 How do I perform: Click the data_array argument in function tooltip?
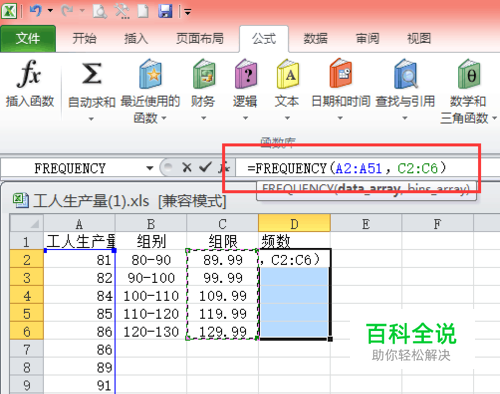coord(368,189)
